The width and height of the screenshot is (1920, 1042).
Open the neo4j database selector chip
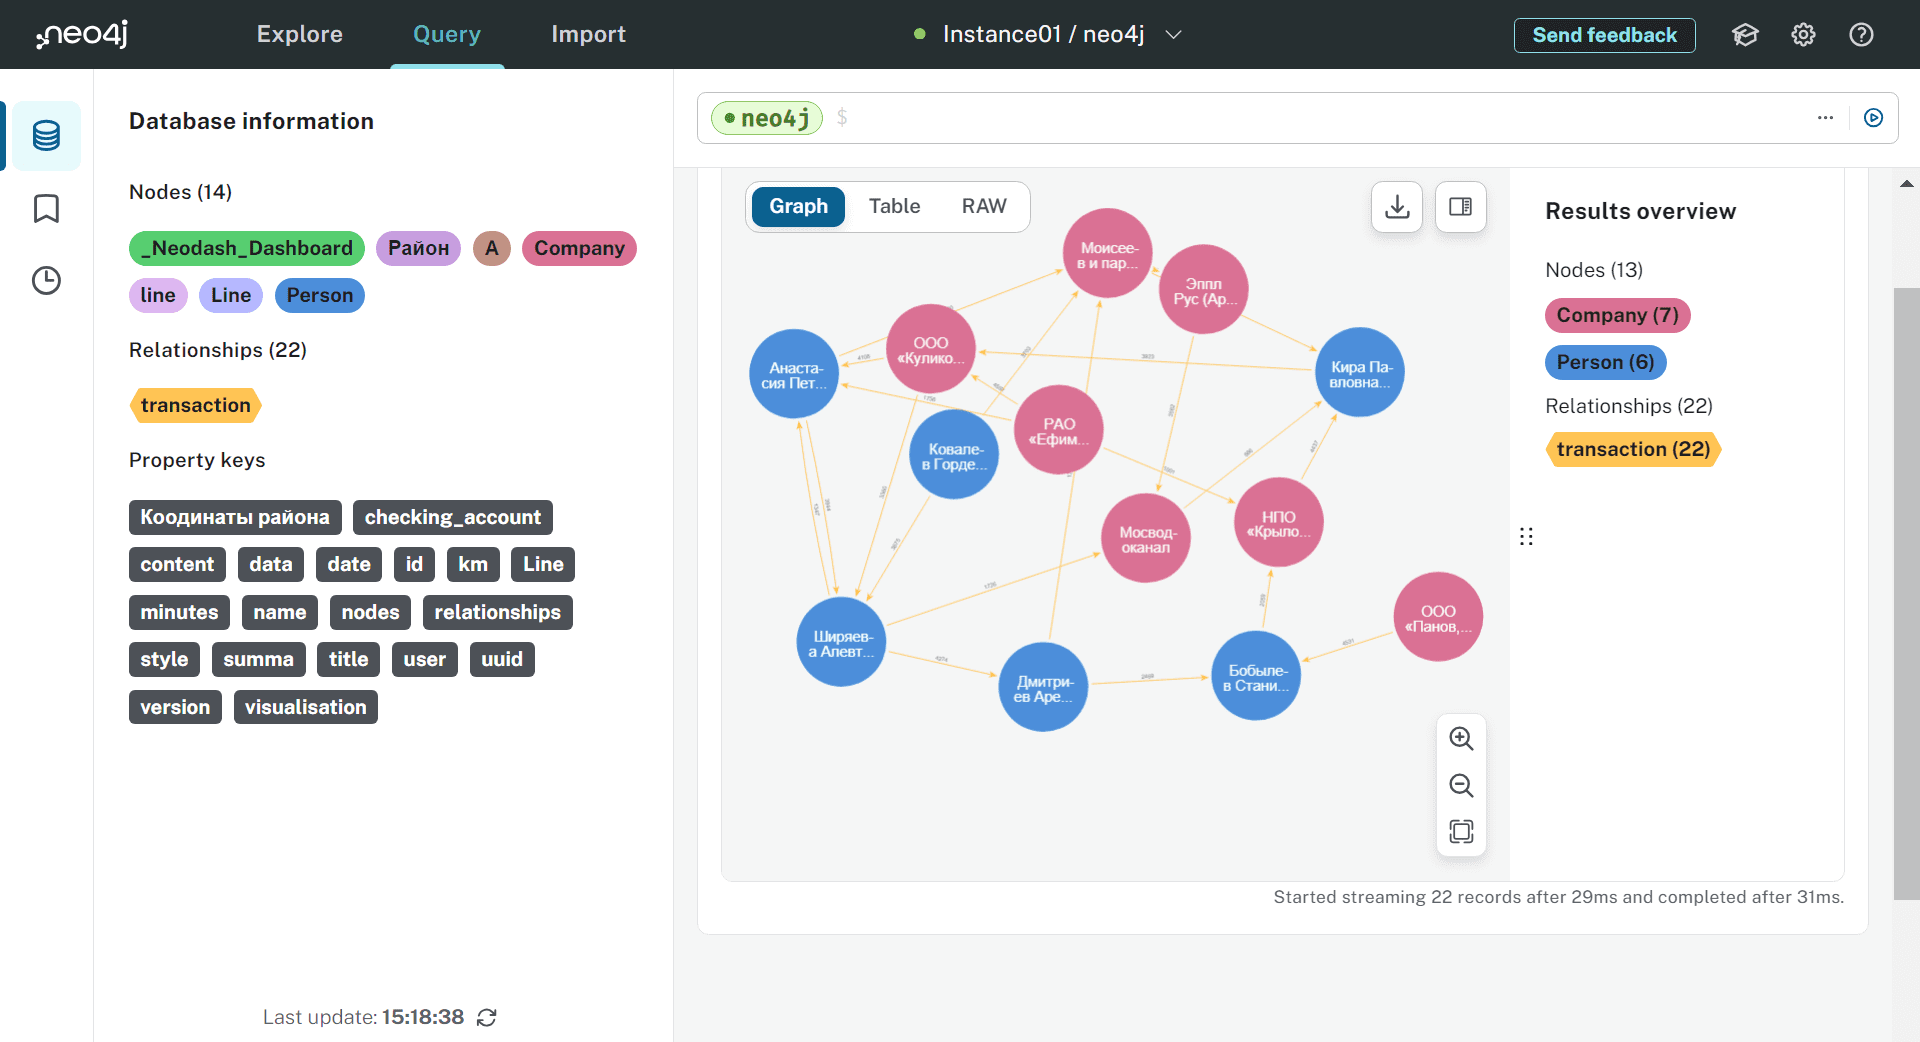(x=766, y=118)
